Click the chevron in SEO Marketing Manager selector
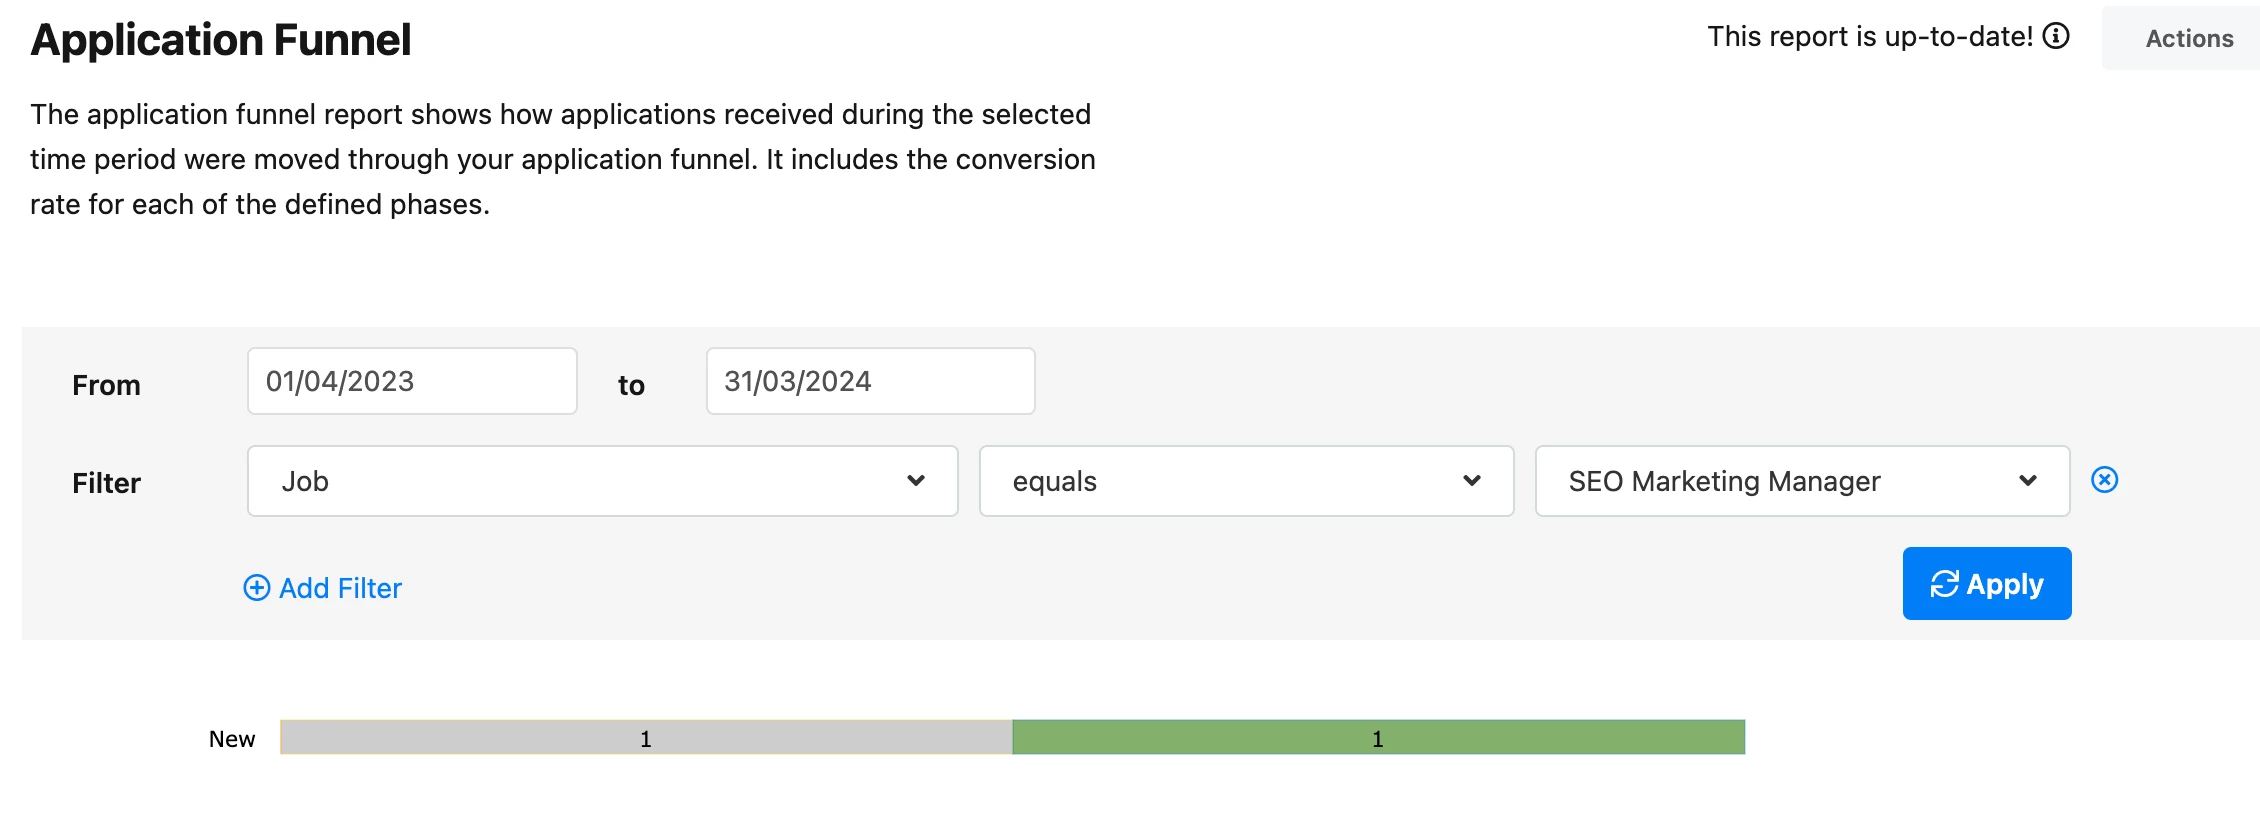 [x=2028, y=481]
